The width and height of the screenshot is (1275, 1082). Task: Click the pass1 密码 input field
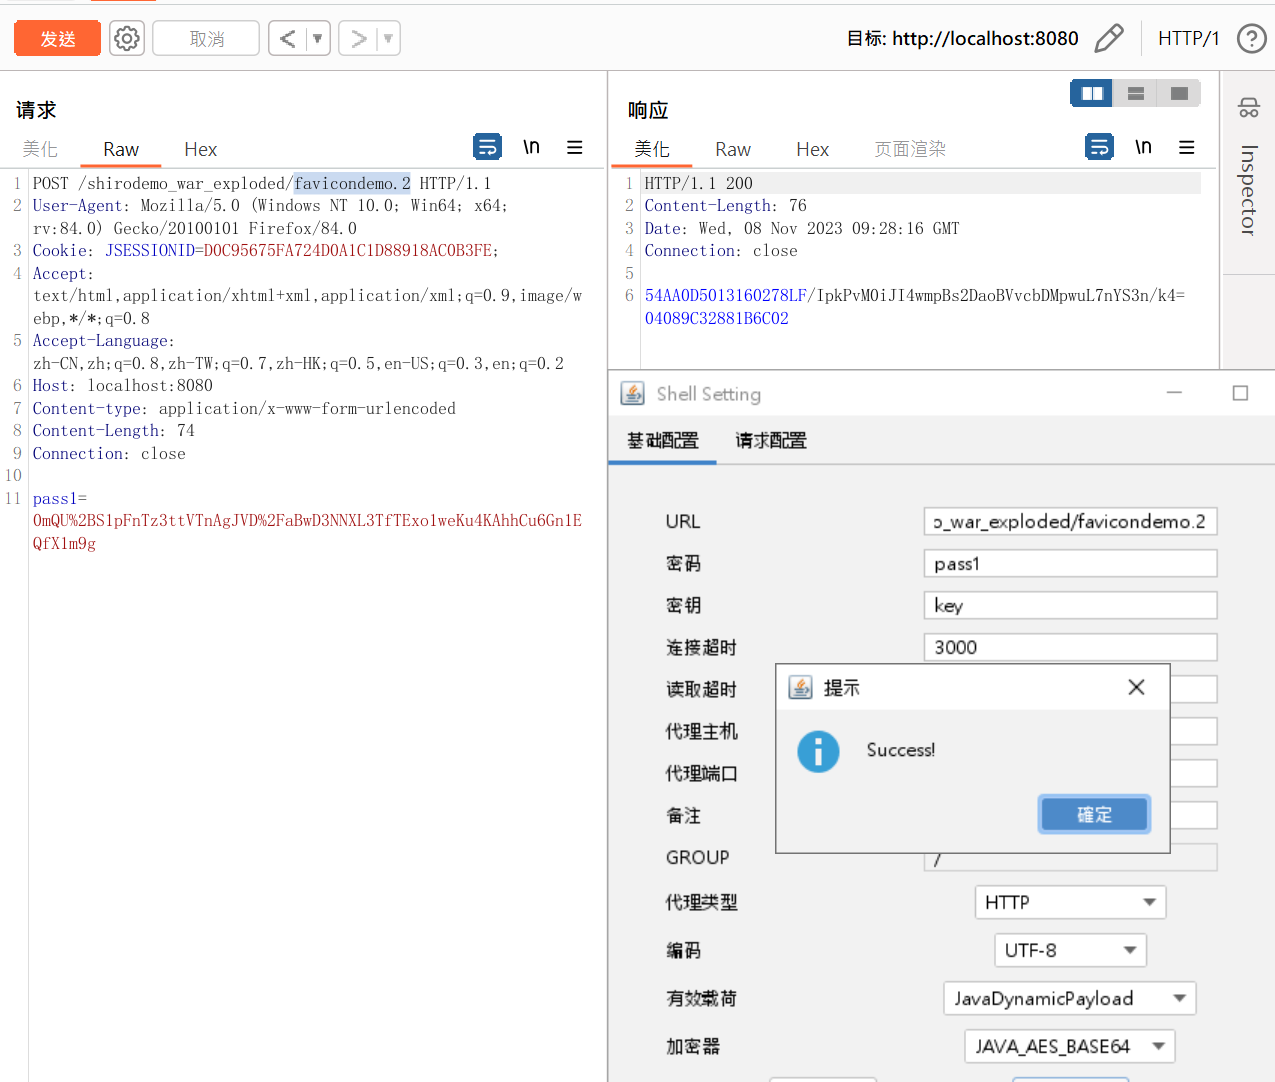(1070, 563)
